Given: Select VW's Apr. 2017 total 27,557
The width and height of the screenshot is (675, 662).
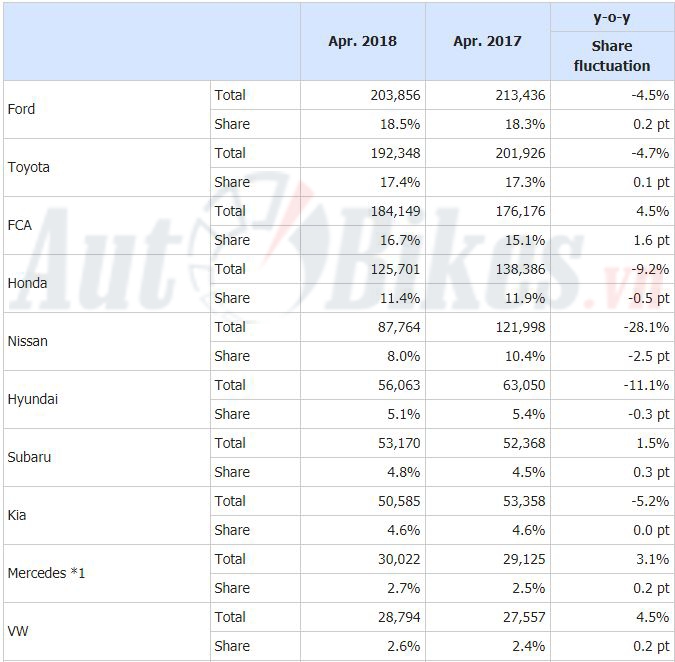Looking at the screenshot, I should click(x=517, y=617).
